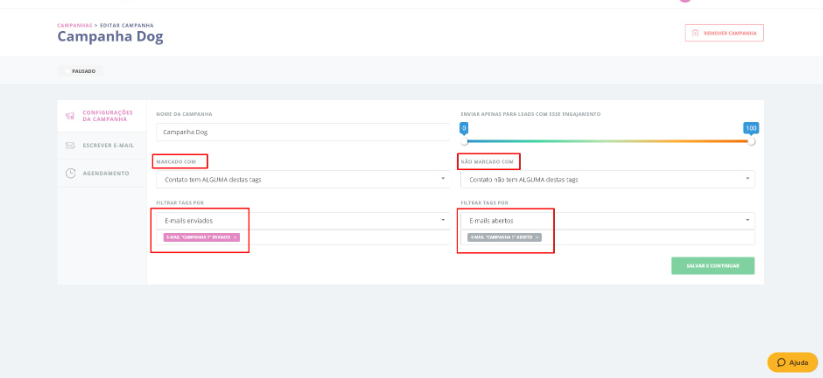Click the Pausado status badge
Viewport: 823px width, 378px height.
coord(80,71)
